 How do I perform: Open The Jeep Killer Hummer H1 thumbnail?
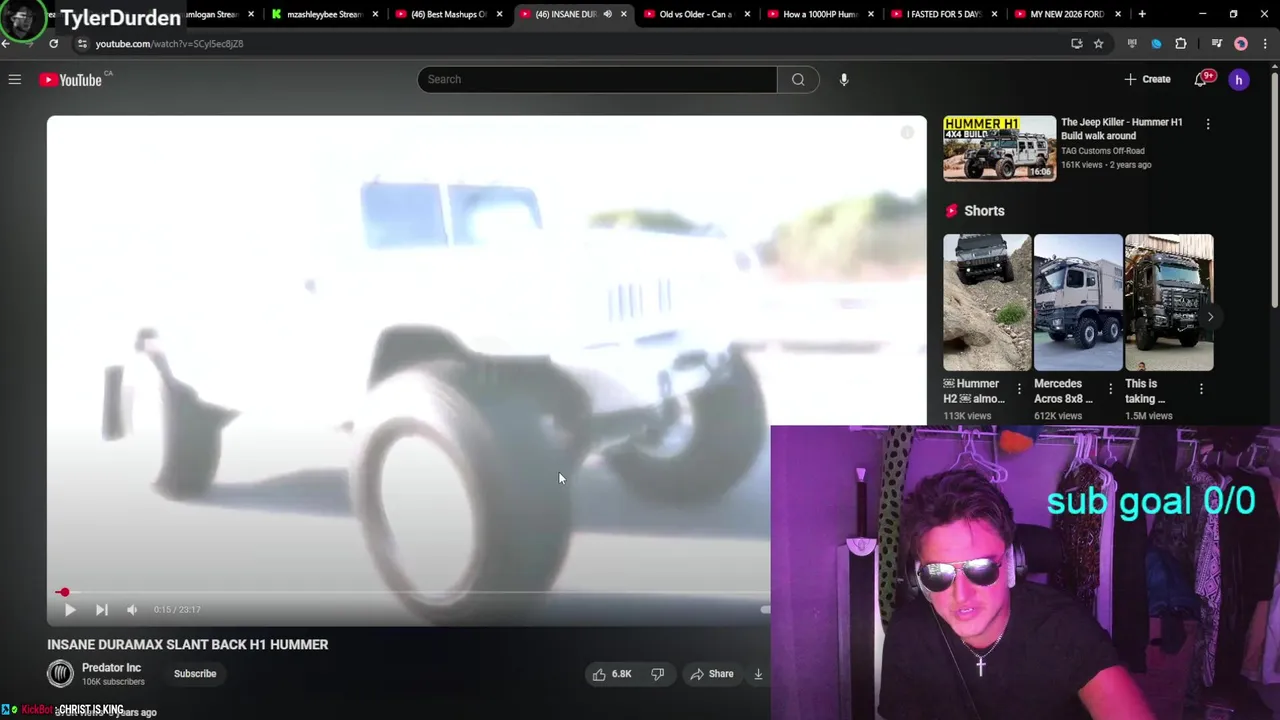[x=999, y=148]
